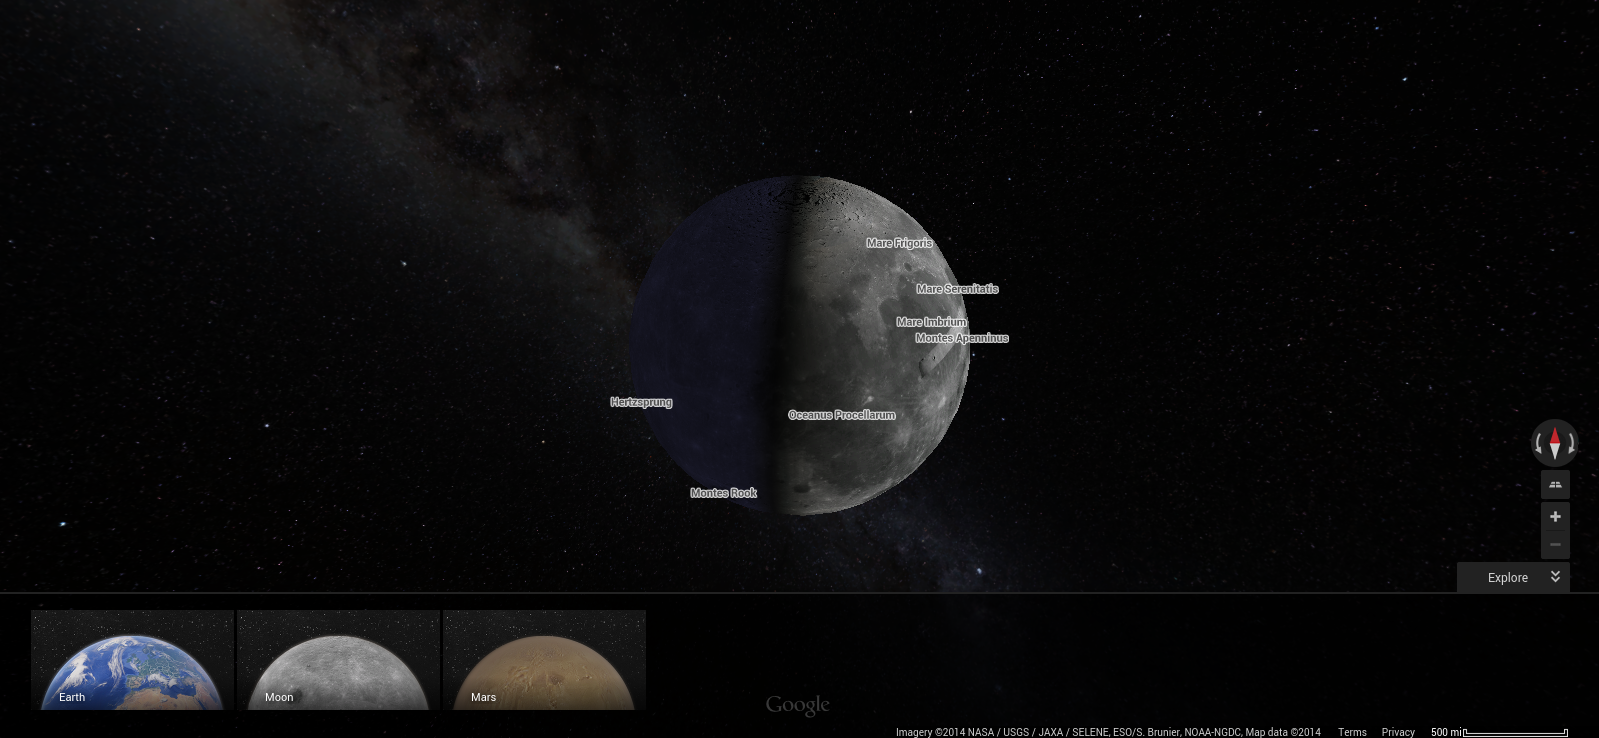This screenshot has height=738, width=1599.
Task: Click the Montes Apenninus label
Action: click(x=962, y=338)
